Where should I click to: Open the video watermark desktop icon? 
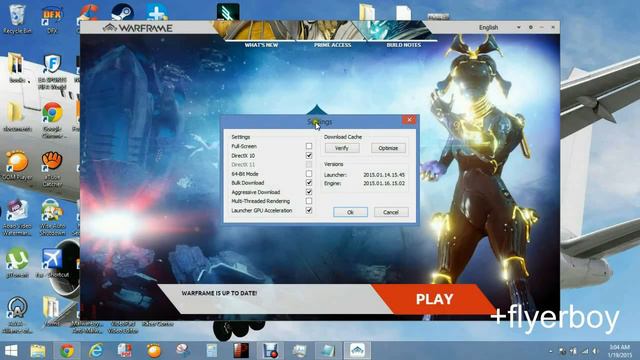pyautogui.click(x=17, y=217)
